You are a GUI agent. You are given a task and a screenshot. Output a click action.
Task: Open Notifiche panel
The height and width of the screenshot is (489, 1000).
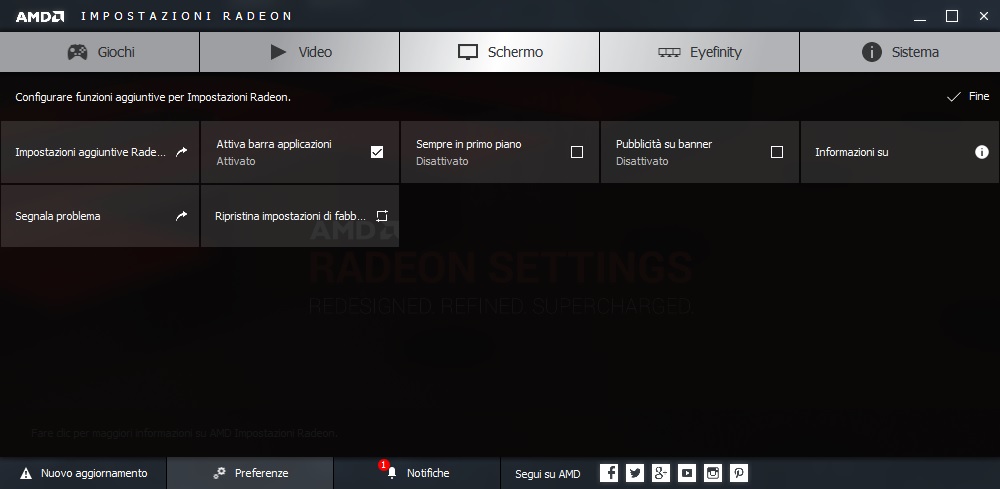point(416,473)
